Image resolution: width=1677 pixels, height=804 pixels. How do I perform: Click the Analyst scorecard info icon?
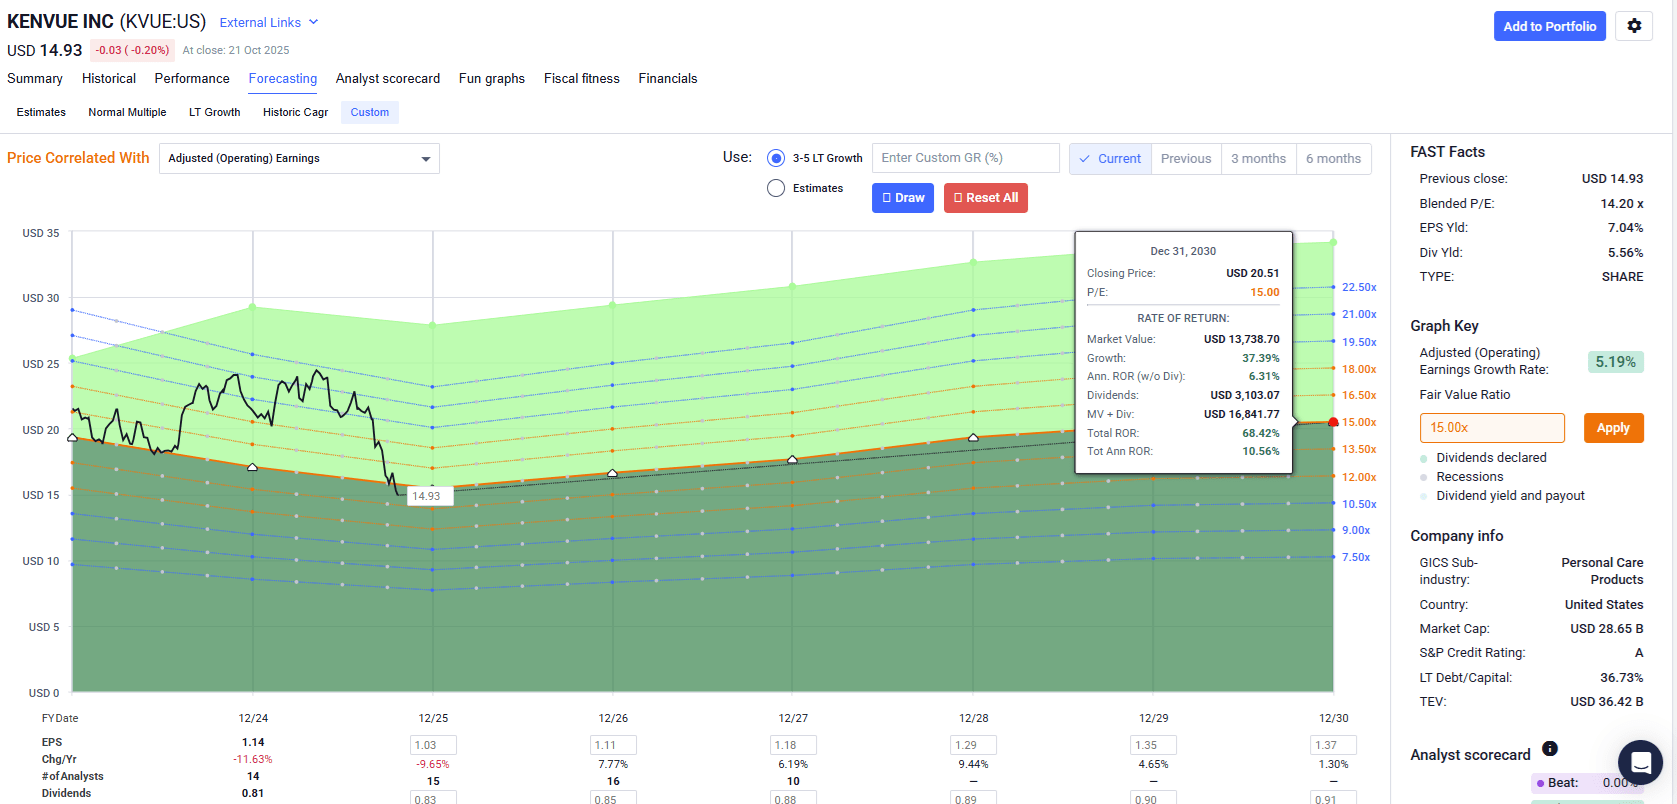1549,749
